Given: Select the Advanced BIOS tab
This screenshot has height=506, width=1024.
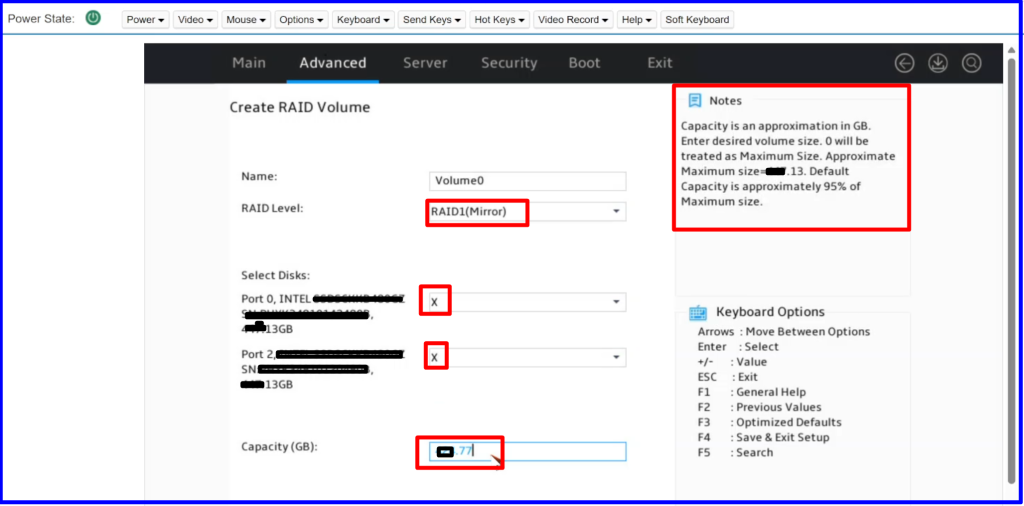Looking at the screenshot, I should pos(332,63).
